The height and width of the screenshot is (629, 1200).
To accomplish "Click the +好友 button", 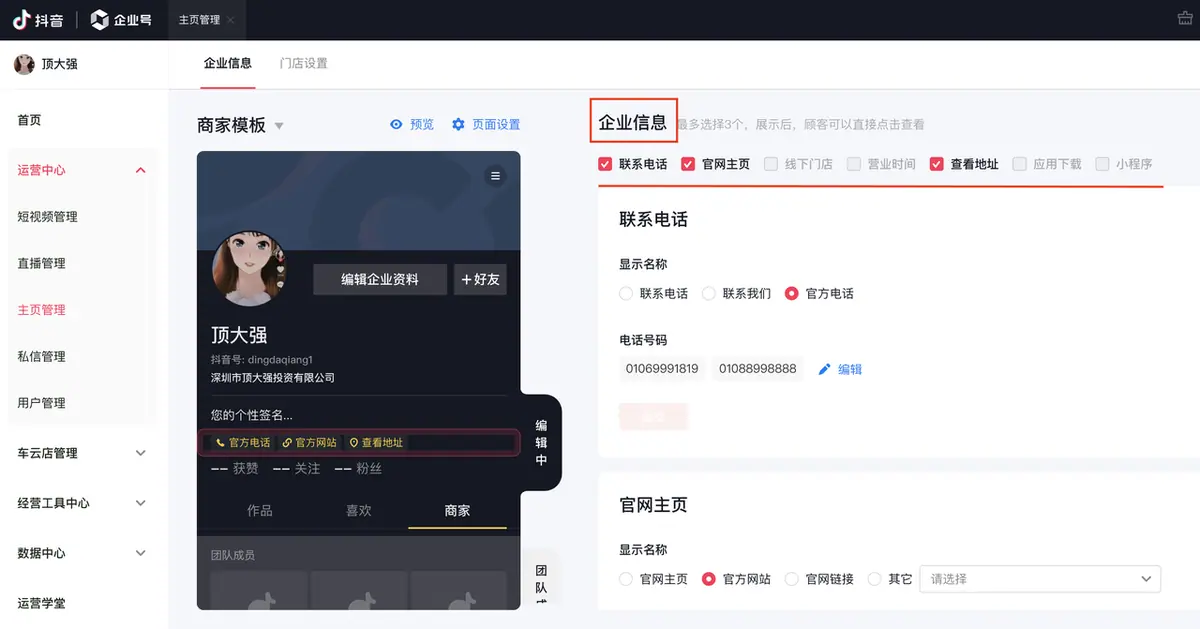I will coord(480,280).
